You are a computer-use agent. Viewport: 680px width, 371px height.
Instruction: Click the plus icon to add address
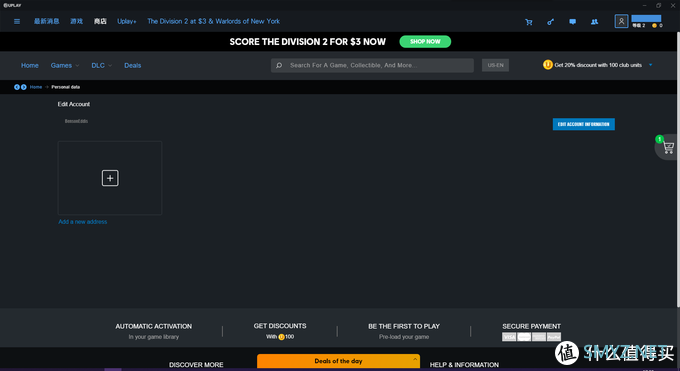110,178
